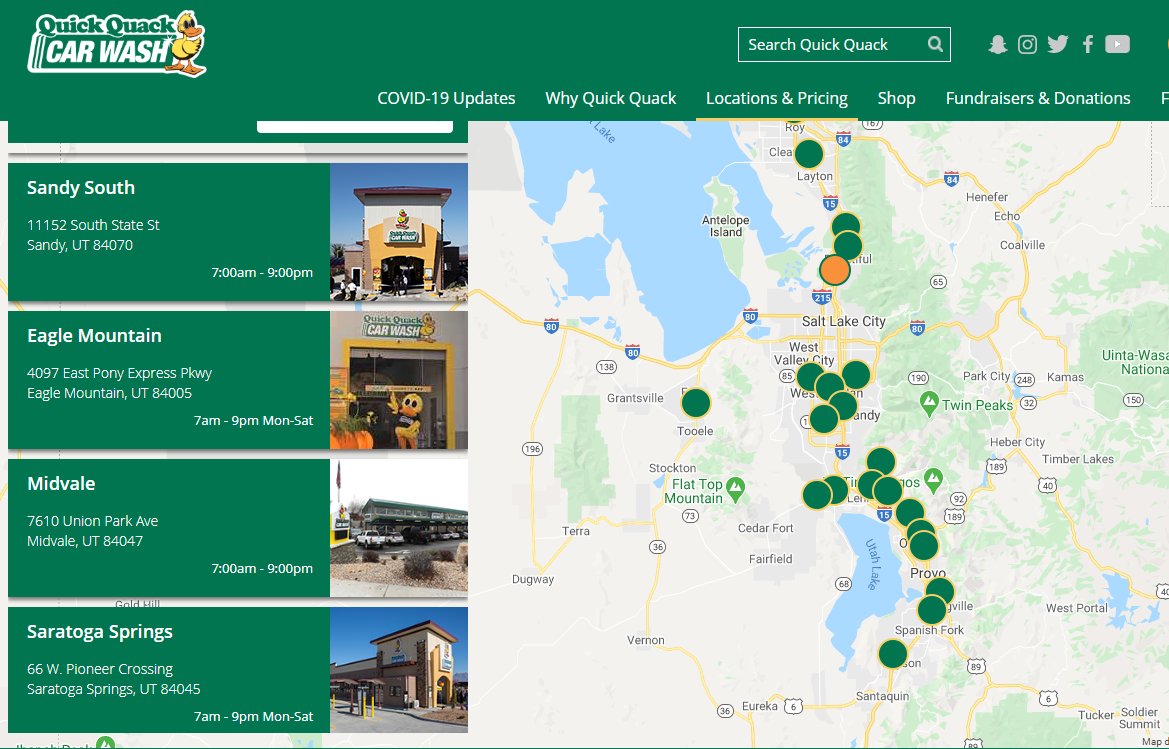Open Quick Quack's Twitter page

1057,45
